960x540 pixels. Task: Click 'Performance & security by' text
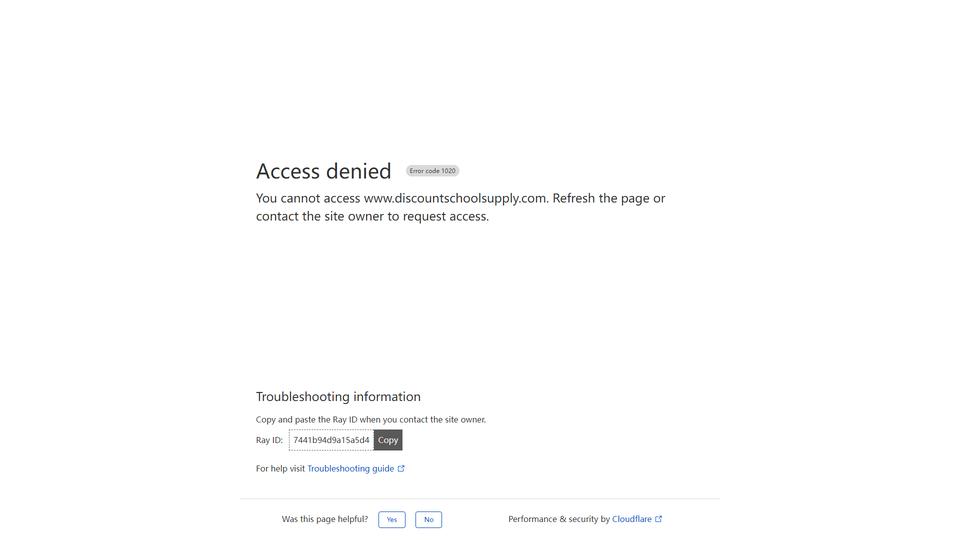[x=559, y=519]
